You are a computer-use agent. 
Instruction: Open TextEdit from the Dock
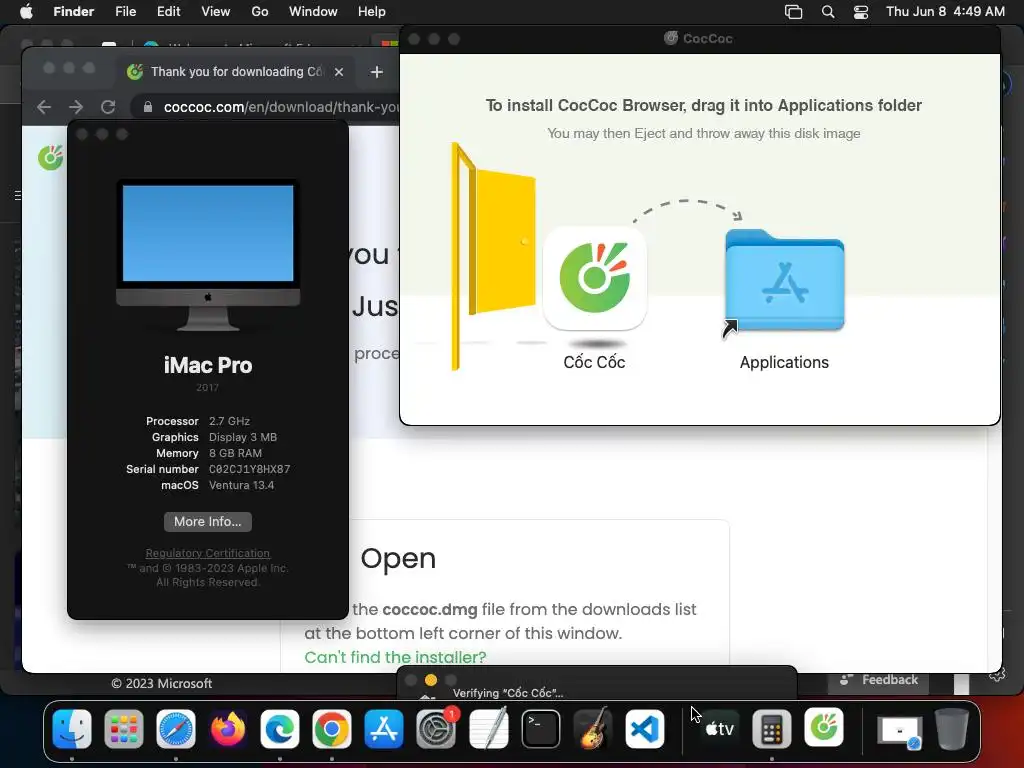(x=488, y=728)
